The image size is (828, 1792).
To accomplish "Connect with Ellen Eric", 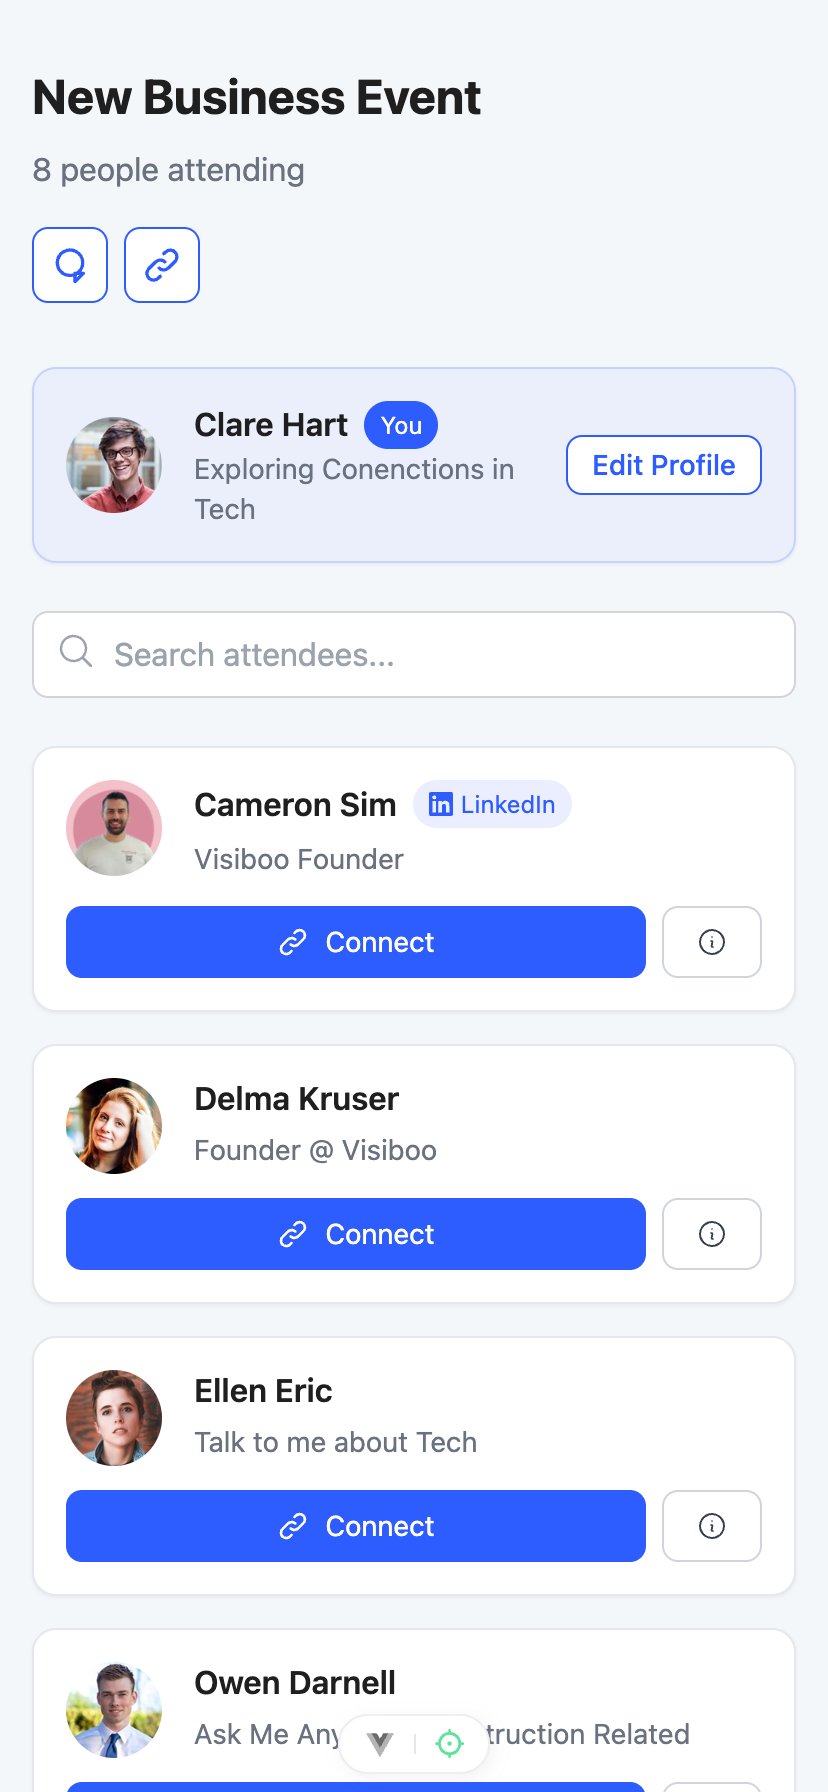I will [356, 1526].
